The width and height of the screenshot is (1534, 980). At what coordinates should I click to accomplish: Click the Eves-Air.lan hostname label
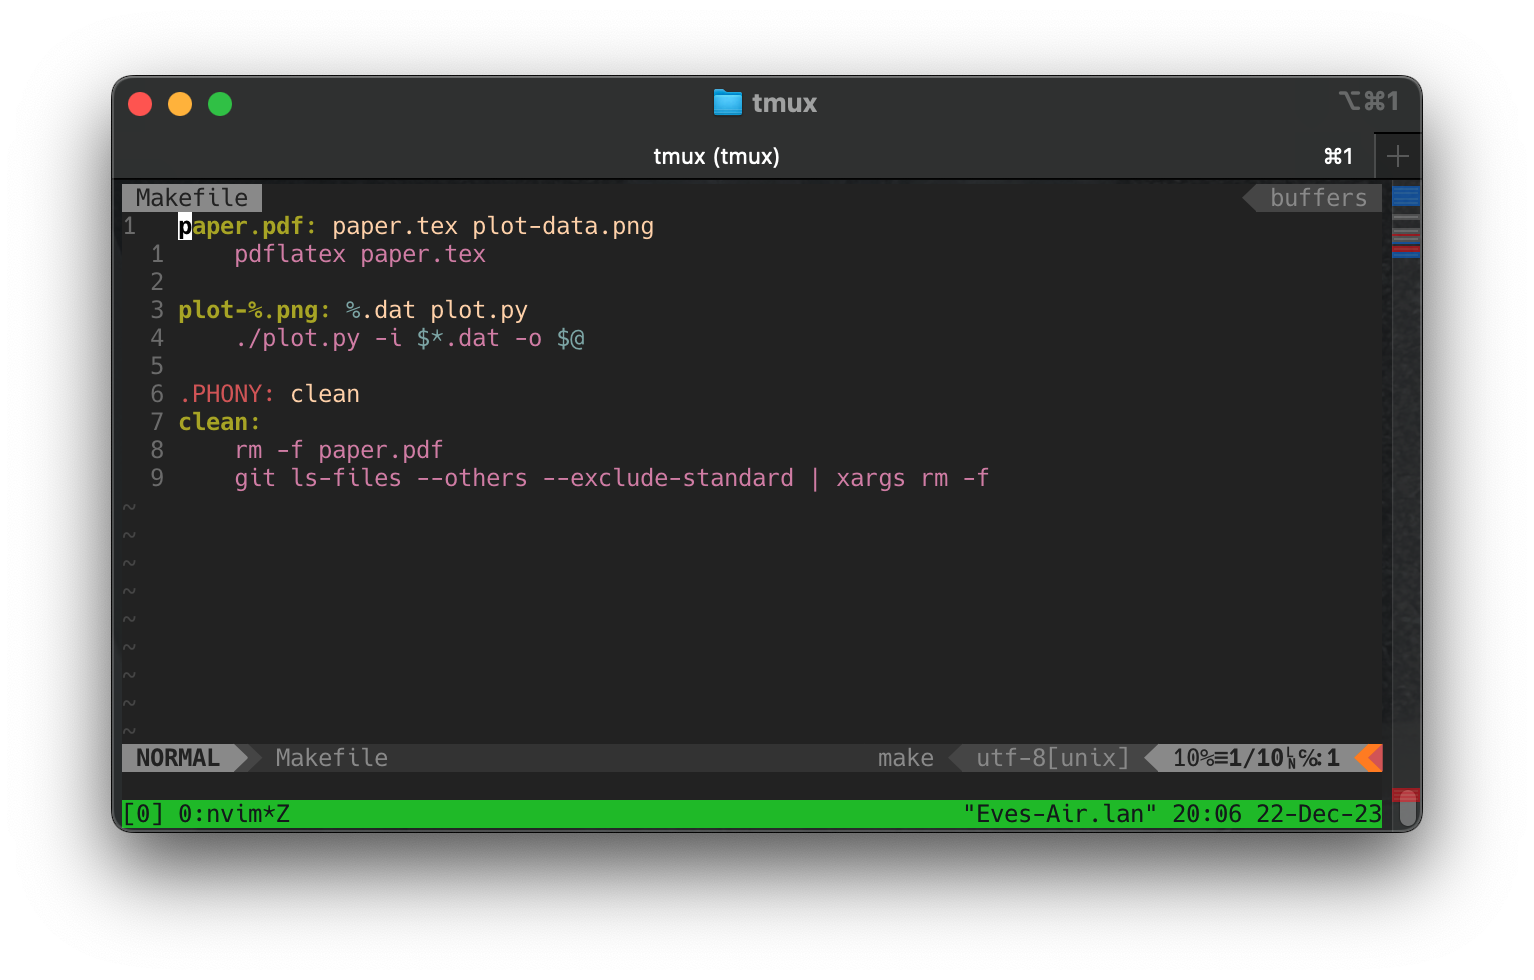pos(1062,813)
